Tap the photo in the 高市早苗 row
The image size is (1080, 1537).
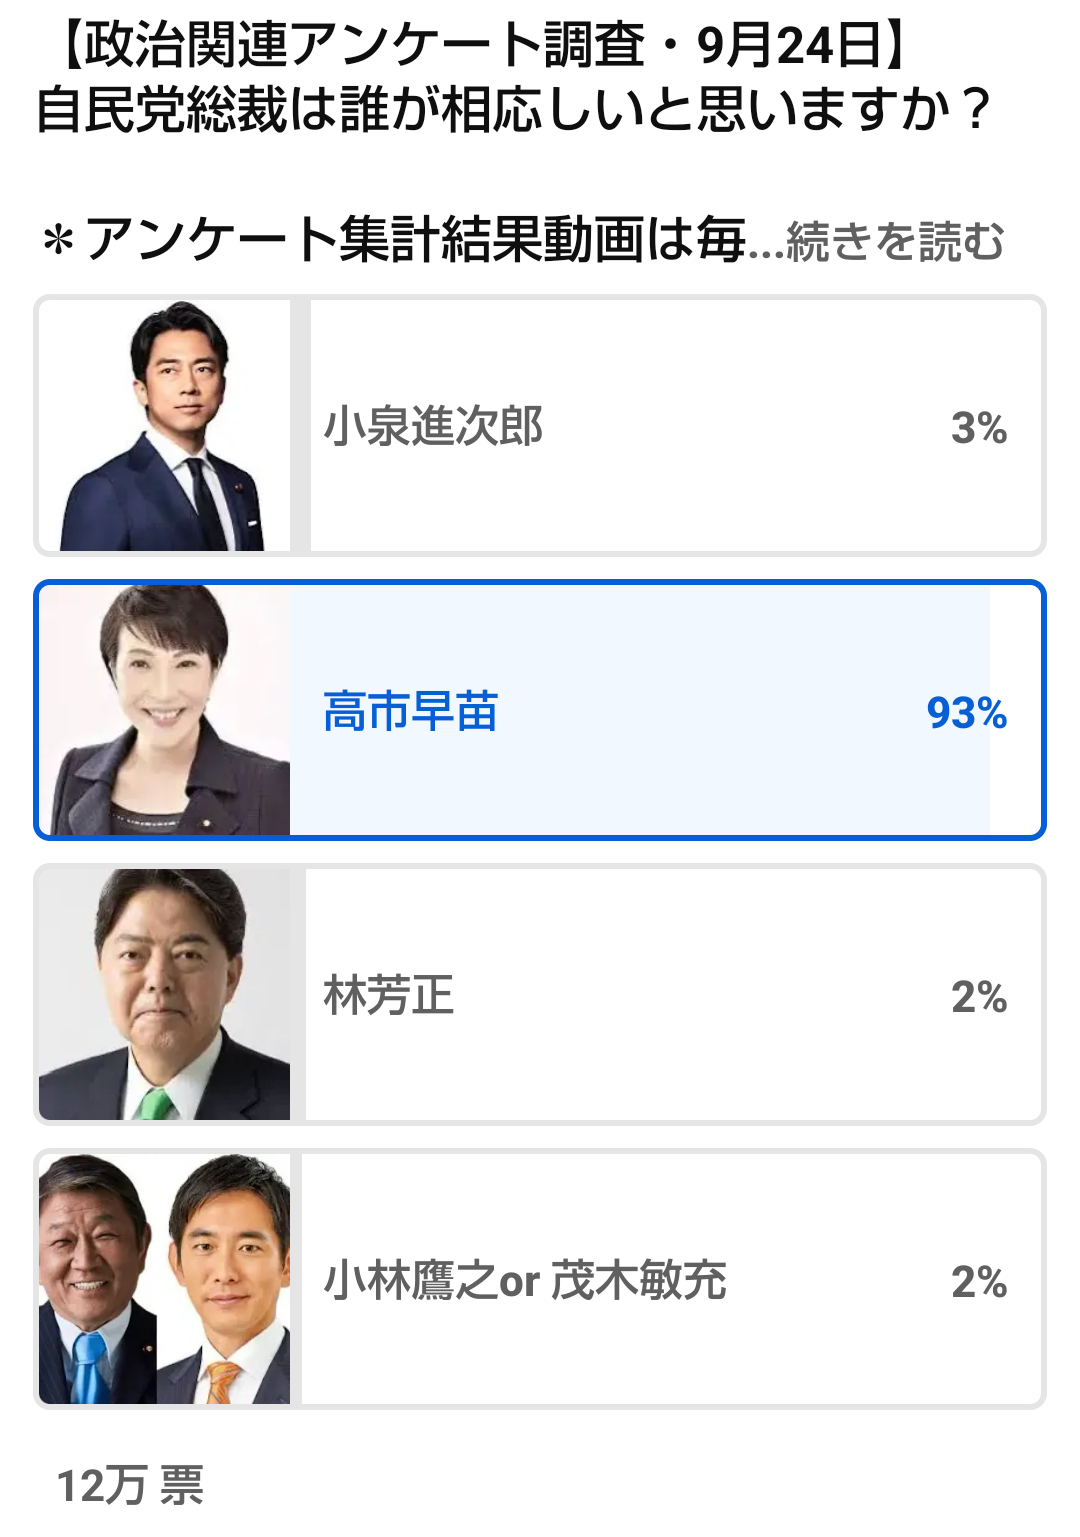[164, 711]
